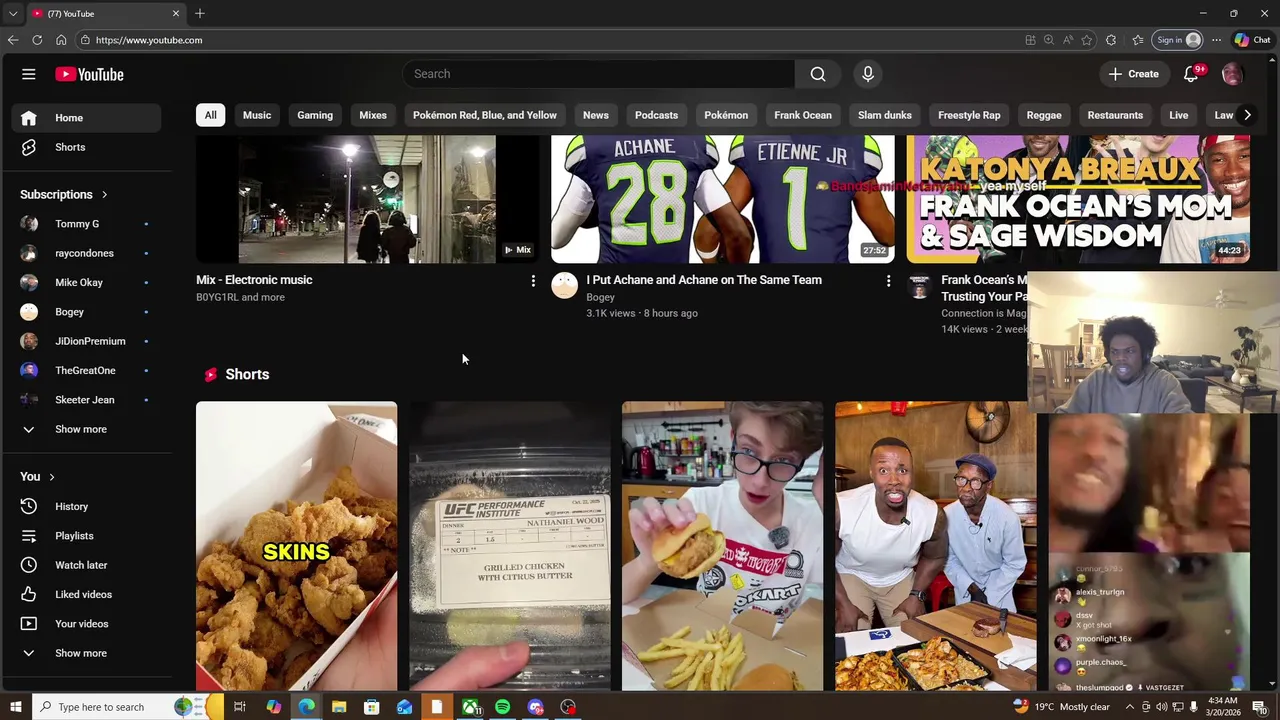Select the Slam dunks chip
The width and height of the screenshot is (1280, 720).
coord(885,115)
